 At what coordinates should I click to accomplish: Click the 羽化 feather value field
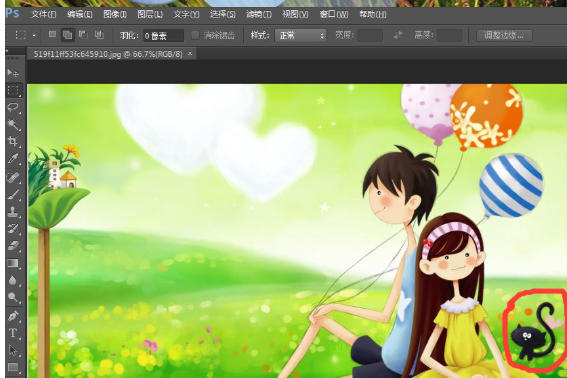163,35
